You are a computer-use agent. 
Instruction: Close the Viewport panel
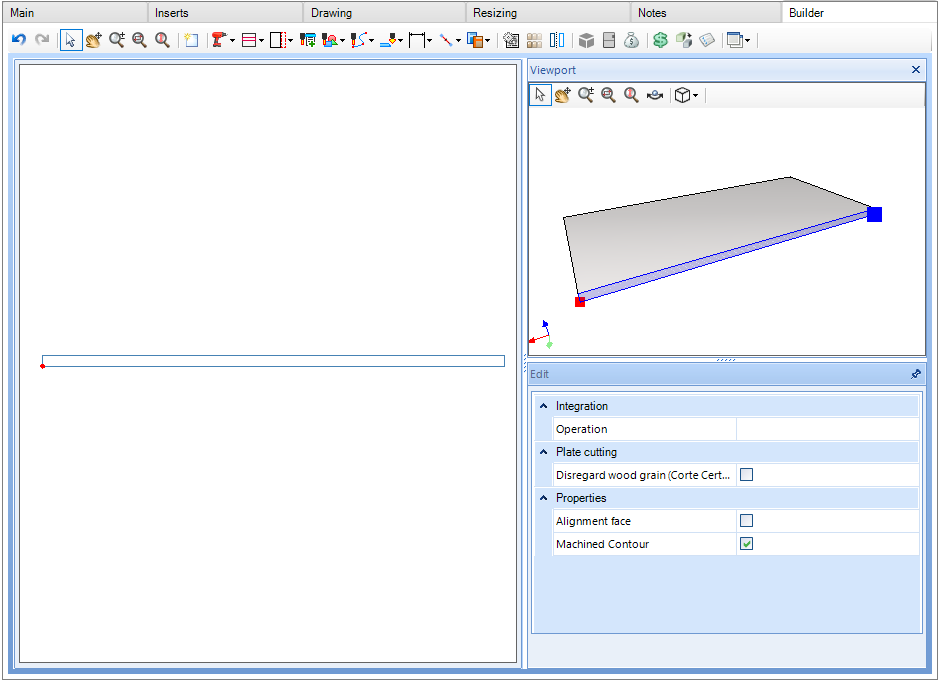915,70
